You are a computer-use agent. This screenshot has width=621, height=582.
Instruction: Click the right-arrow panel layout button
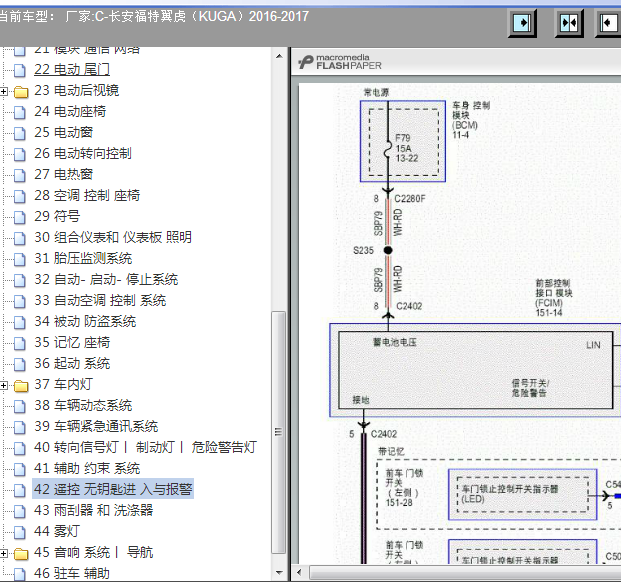point(522,23)
